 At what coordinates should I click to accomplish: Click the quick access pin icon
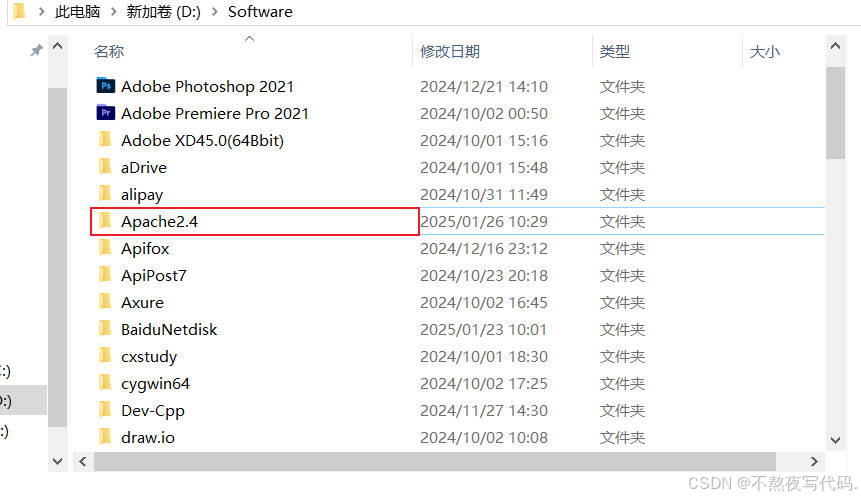click(36, 51)
